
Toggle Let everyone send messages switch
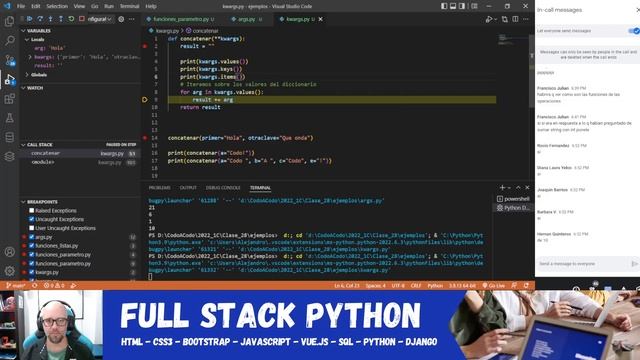pos(634,31)
